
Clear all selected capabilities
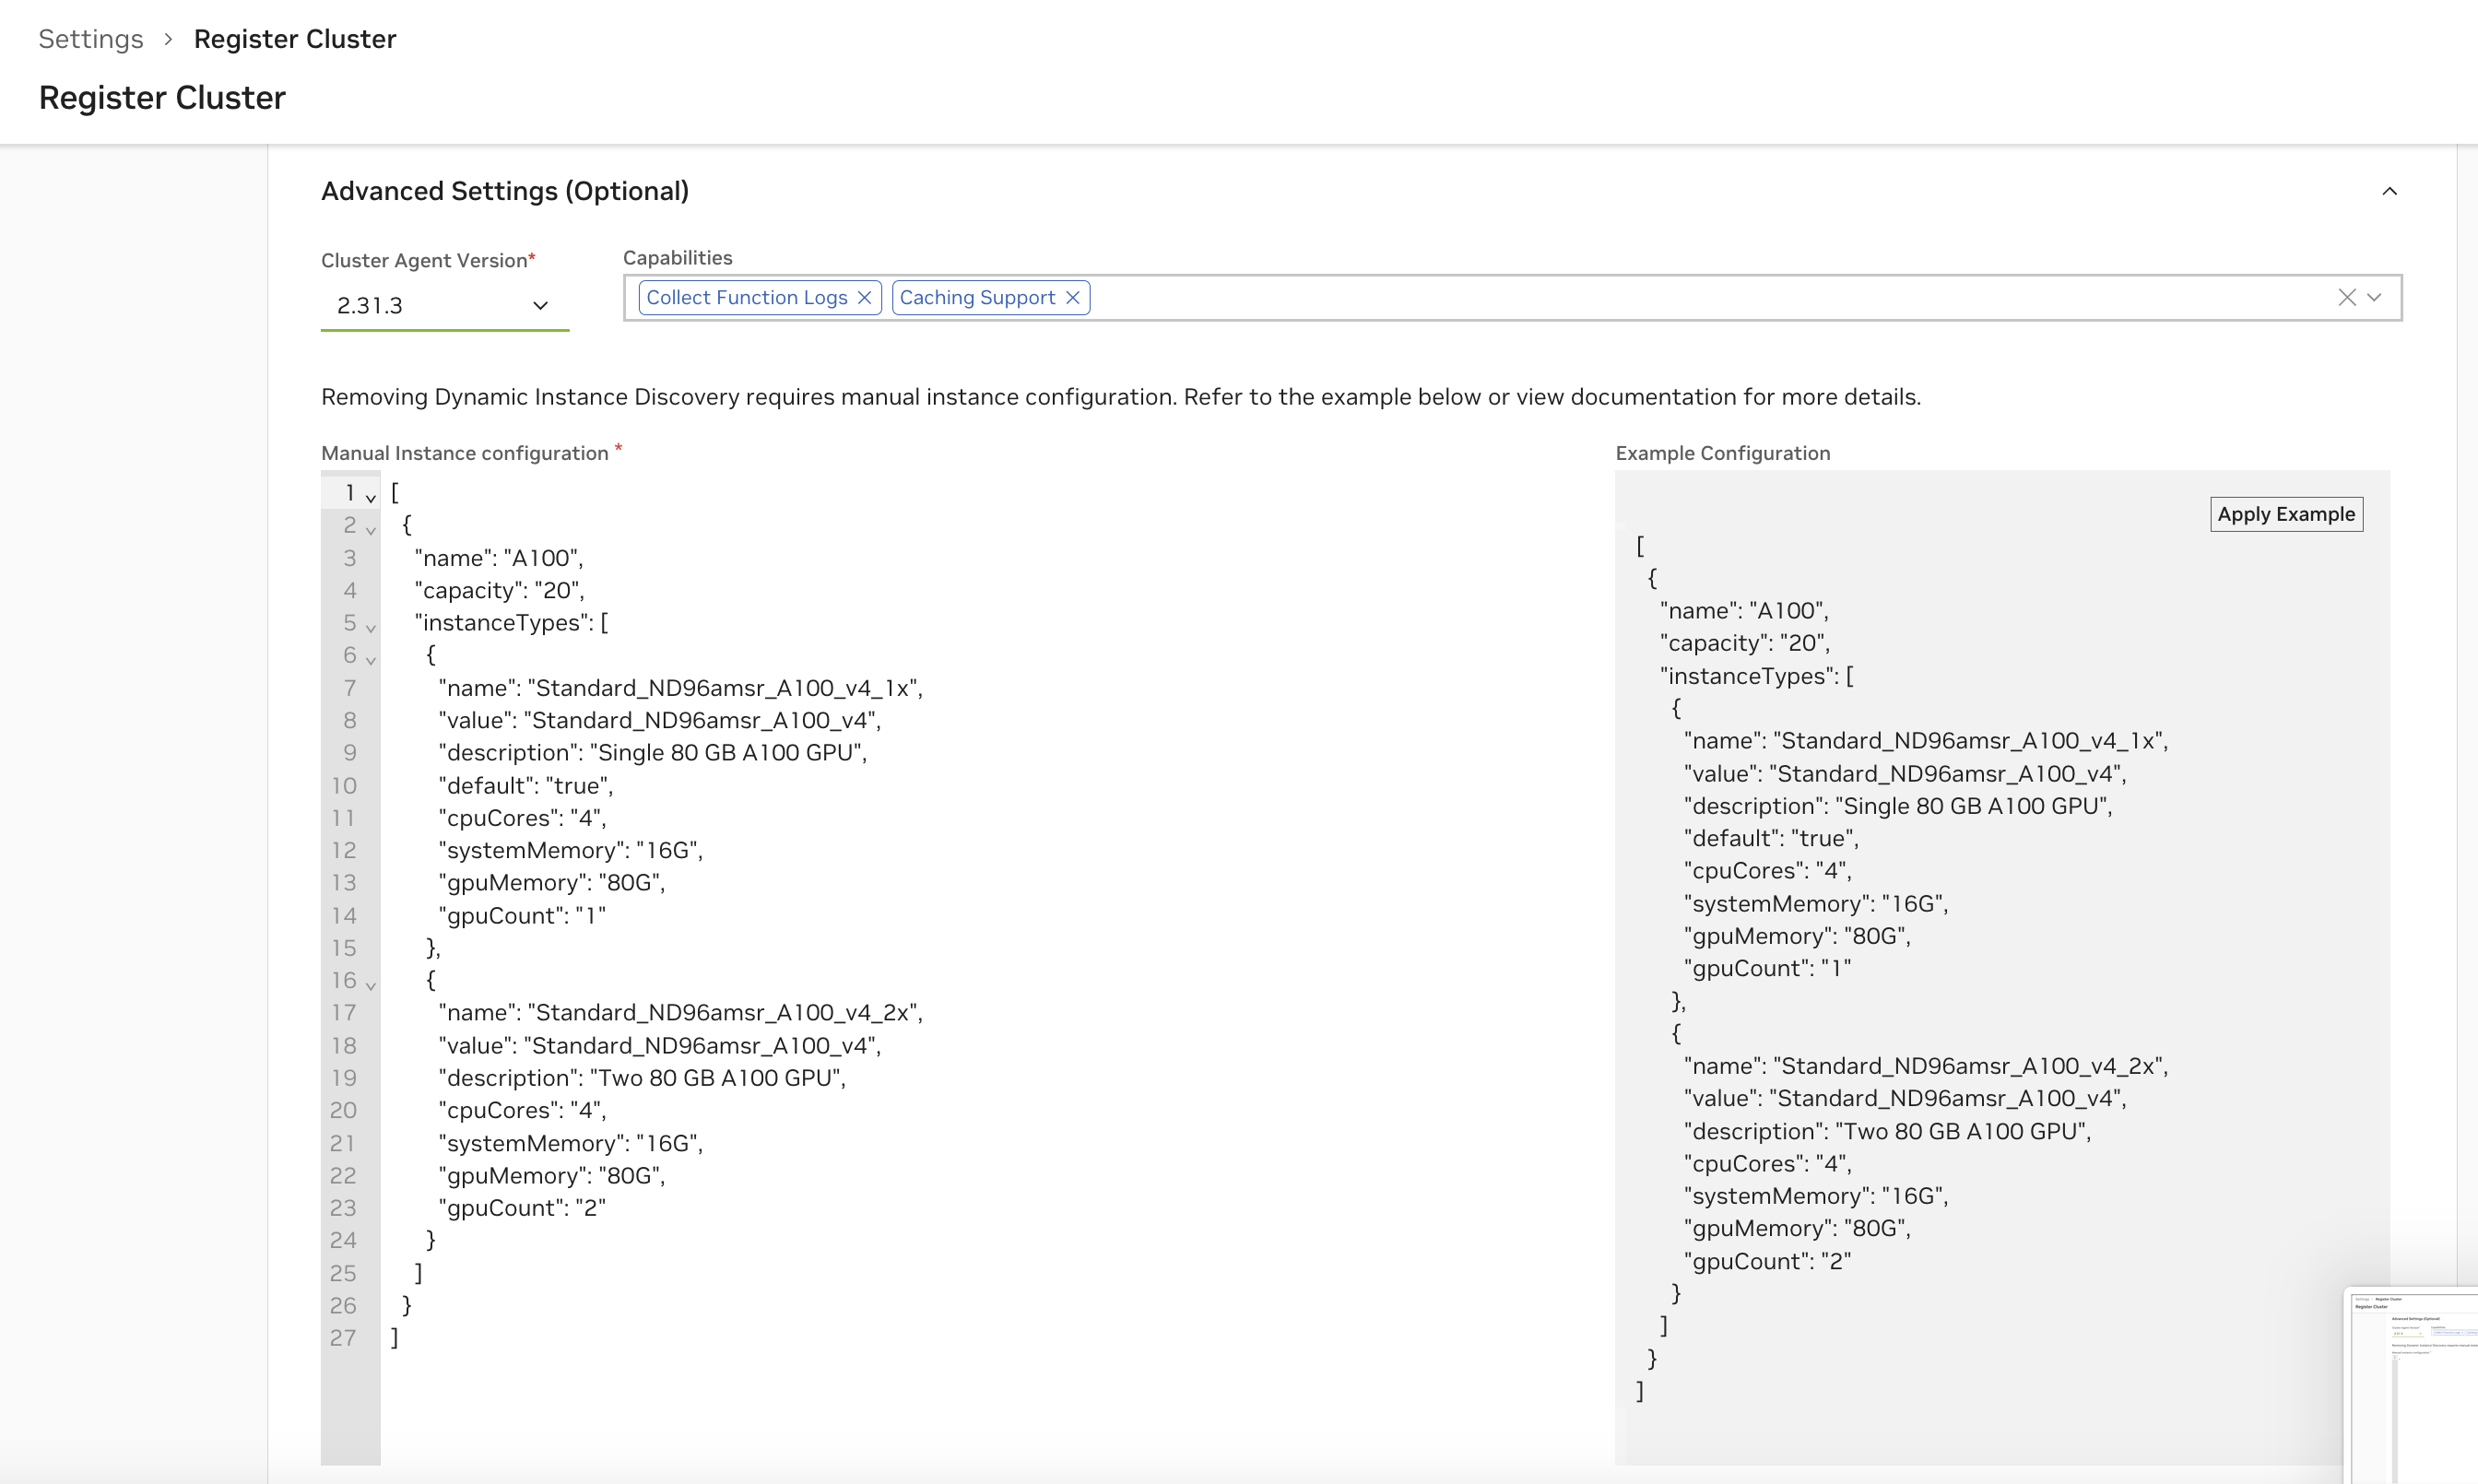pyautogui.click(x=2345, y=297)
